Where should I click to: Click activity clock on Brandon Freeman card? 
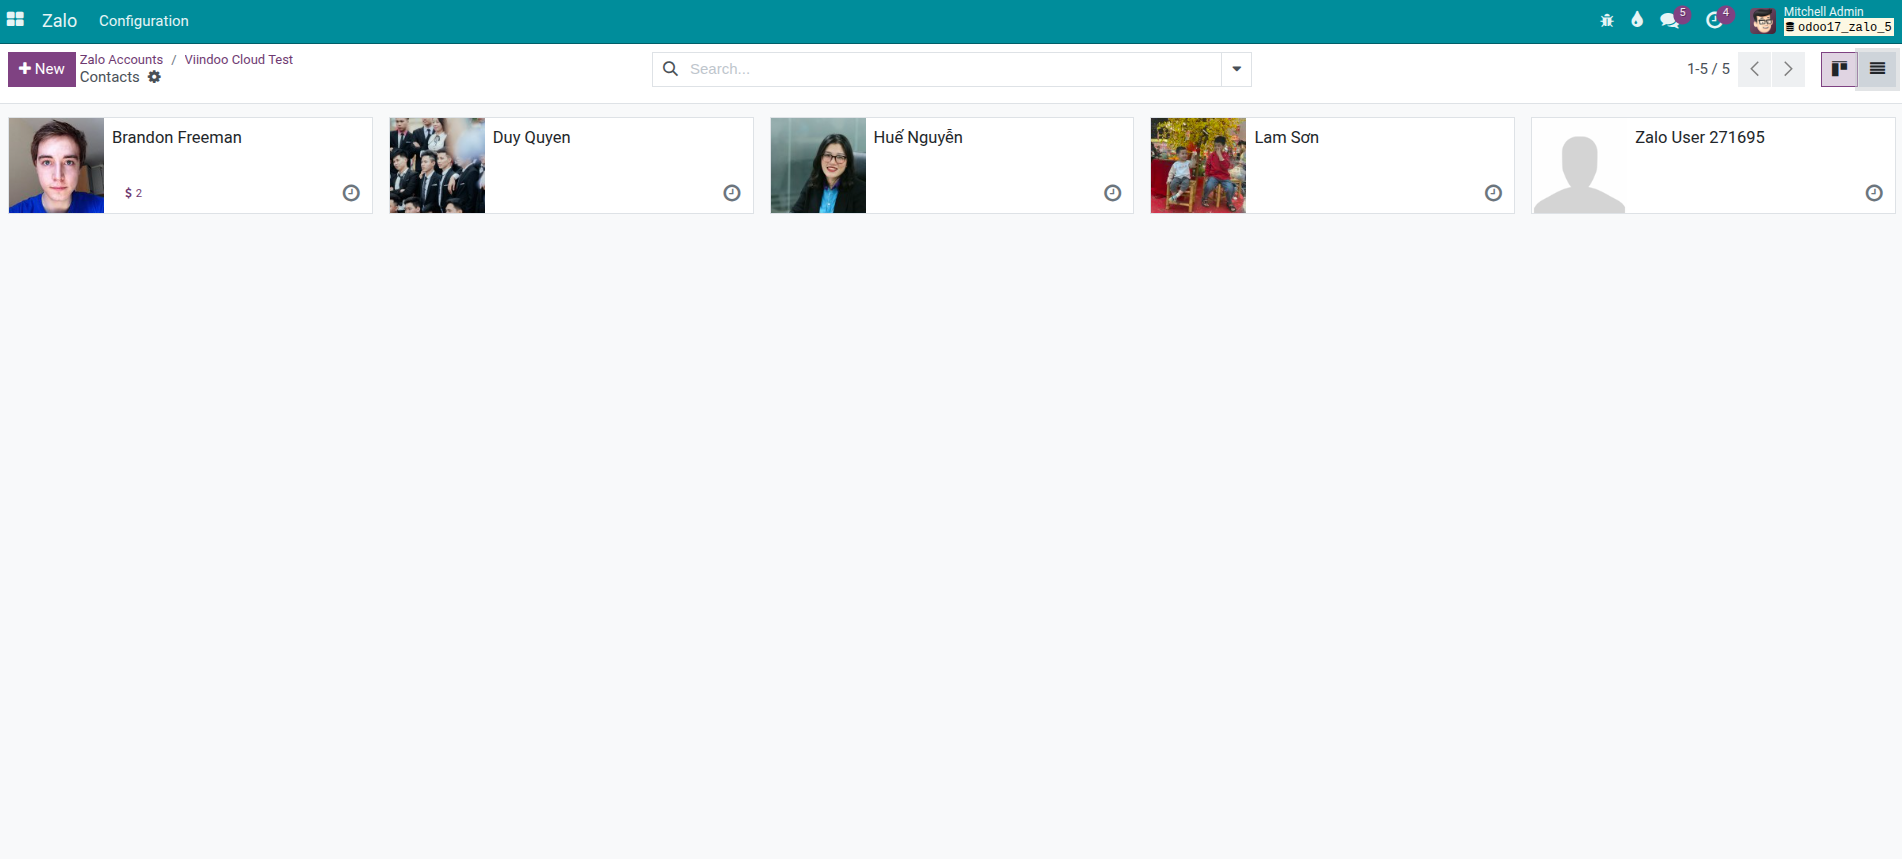(351, 193)
